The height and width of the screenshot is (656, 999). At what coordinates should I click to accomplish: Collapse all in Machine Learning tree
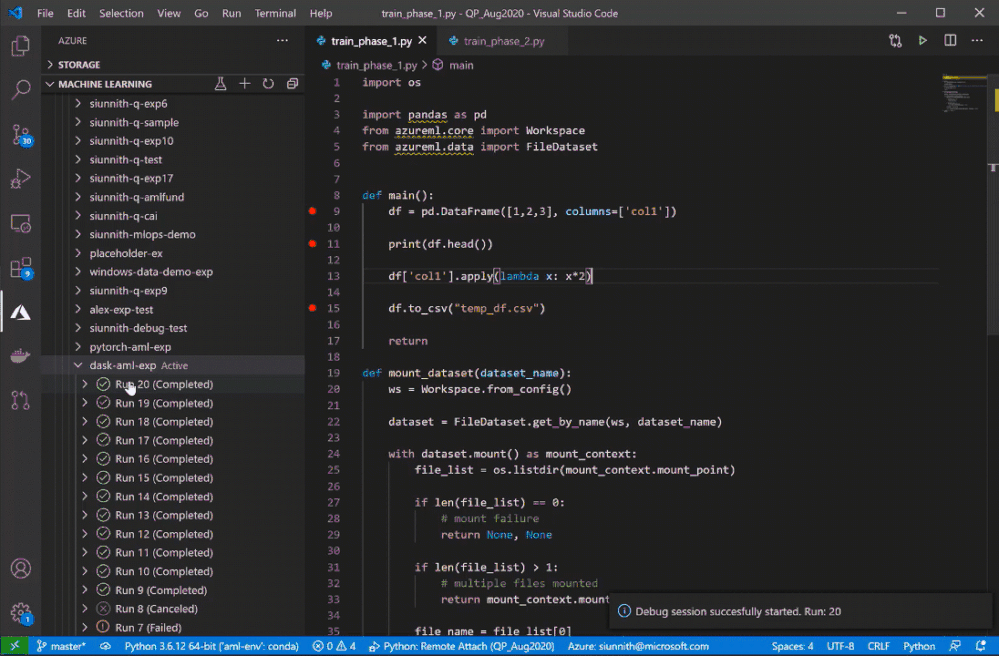(292, 84)
